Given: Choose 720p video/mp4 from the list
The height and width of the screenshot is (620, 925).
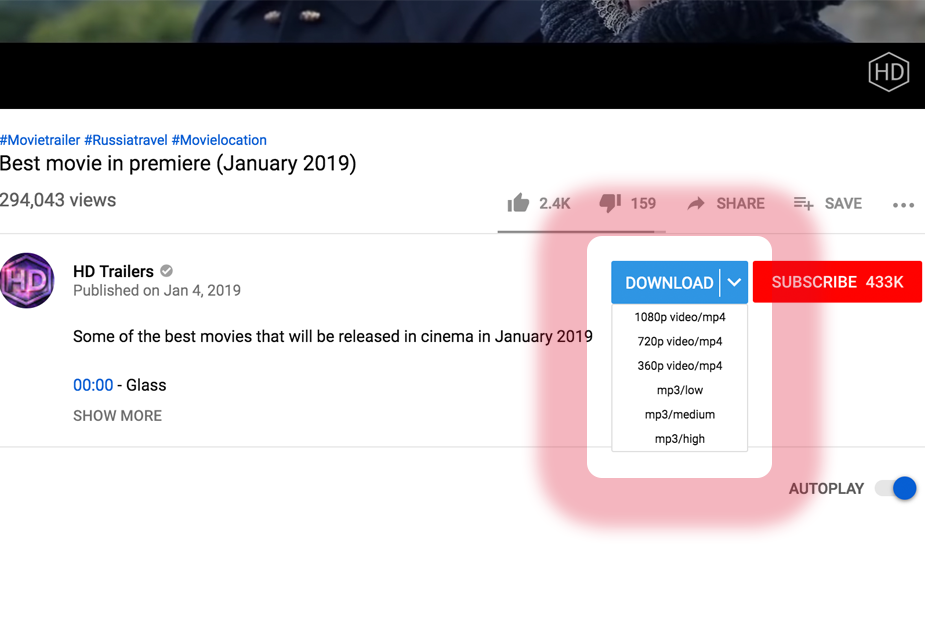Looking at the screenshot, I should click(x=680, y=341).
